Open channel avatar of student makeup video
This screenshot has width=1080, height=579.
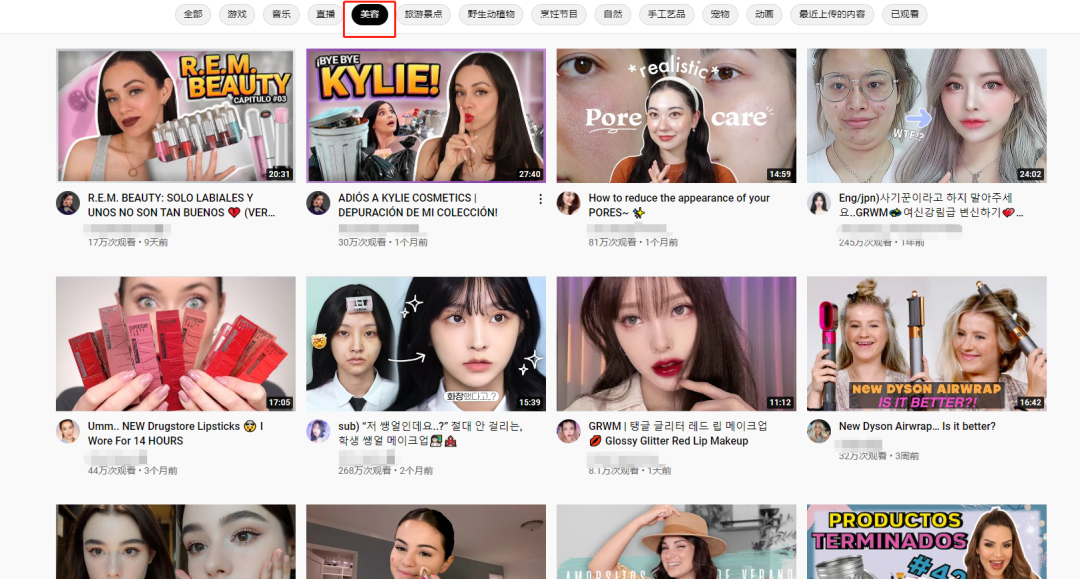point(318,431)
